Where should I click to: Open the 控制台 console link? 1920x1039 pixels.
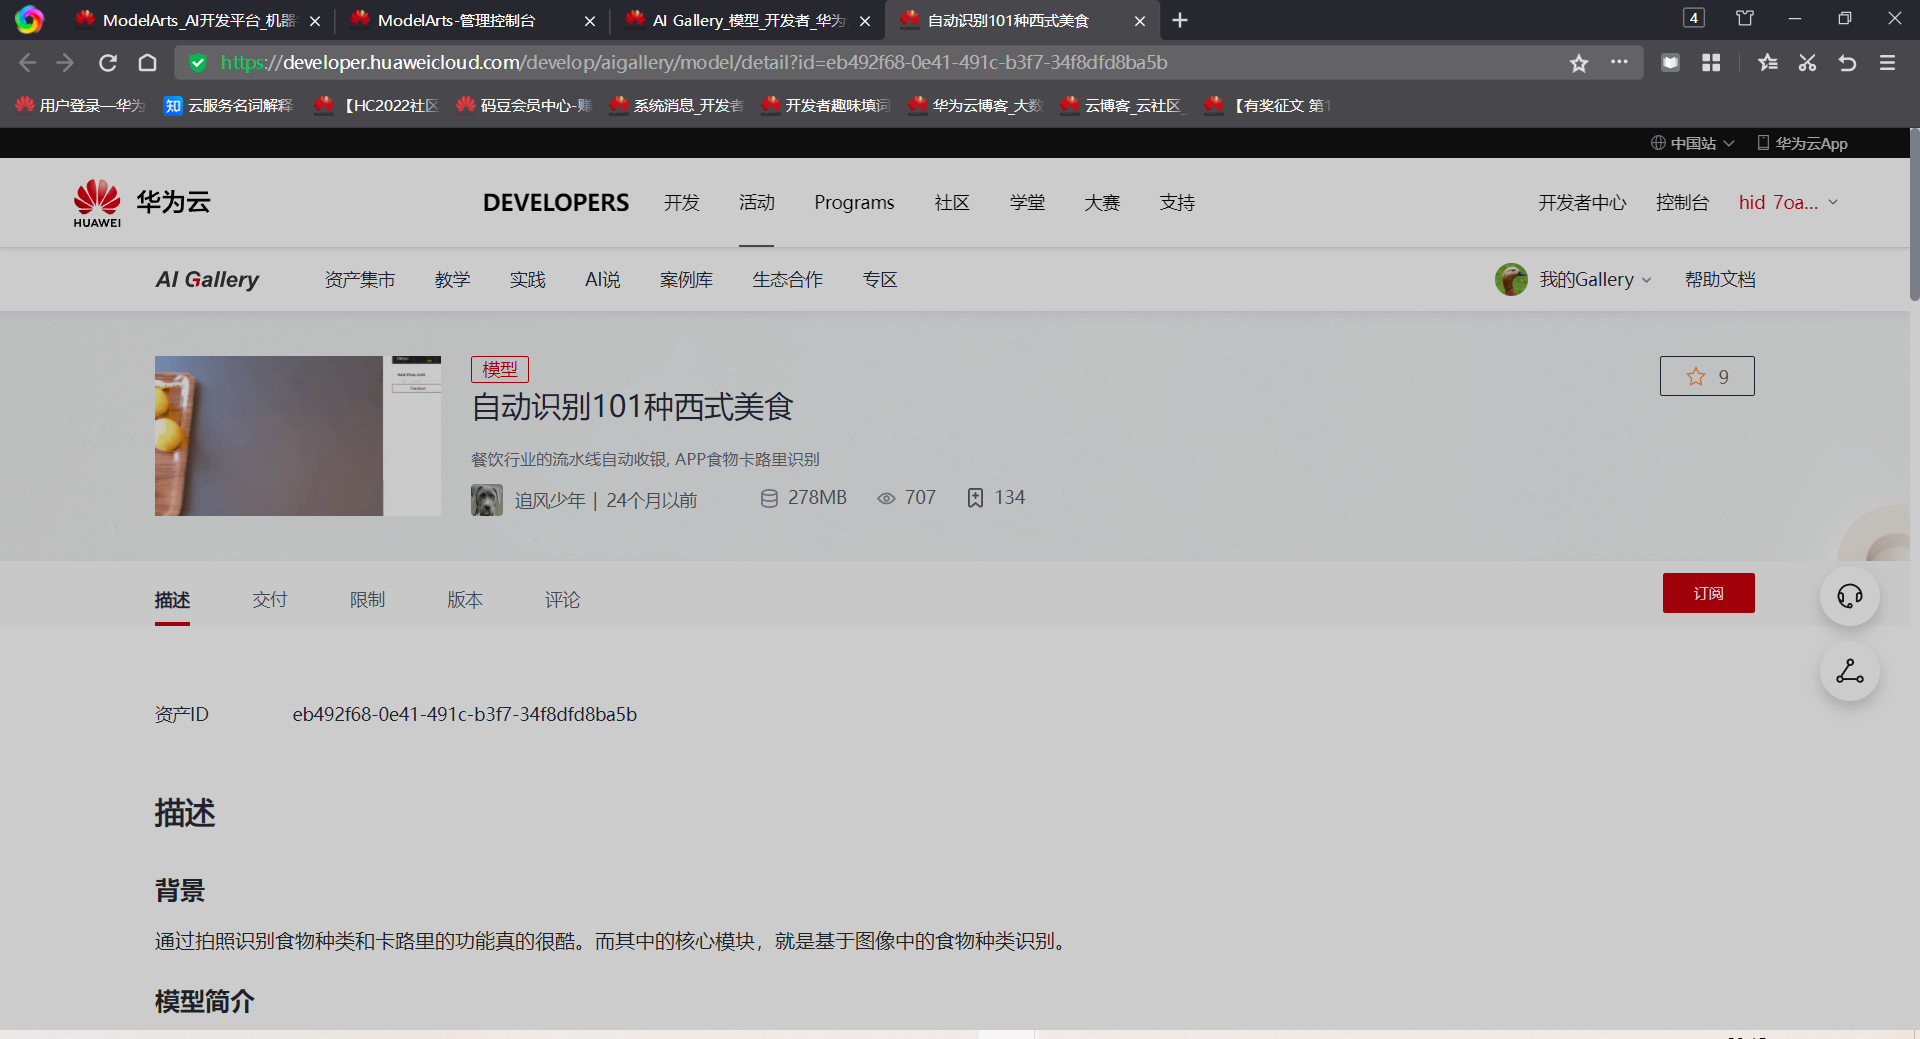coord(1682,203)
